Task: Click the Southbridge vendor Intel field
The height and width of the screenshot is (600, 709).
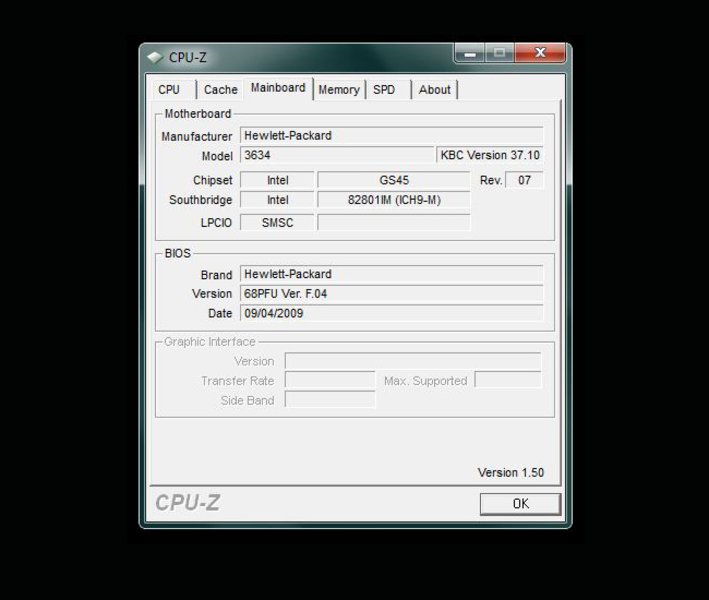Action: point(277,200)
